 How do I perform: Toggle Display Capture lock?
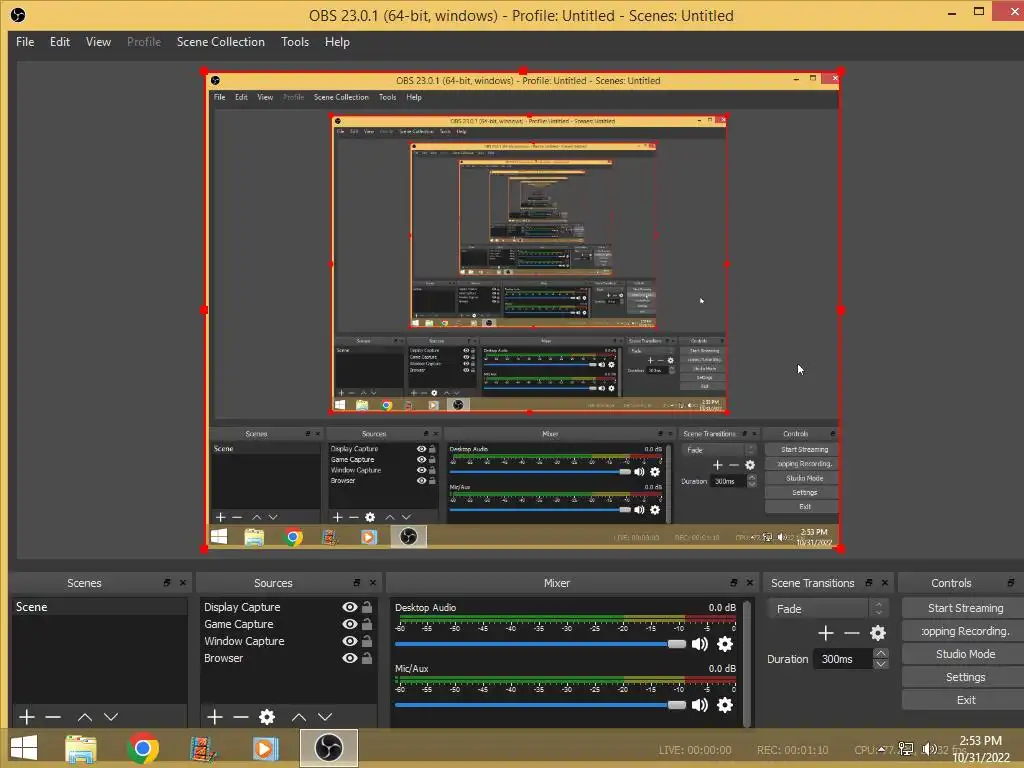(x=367, y=607)
